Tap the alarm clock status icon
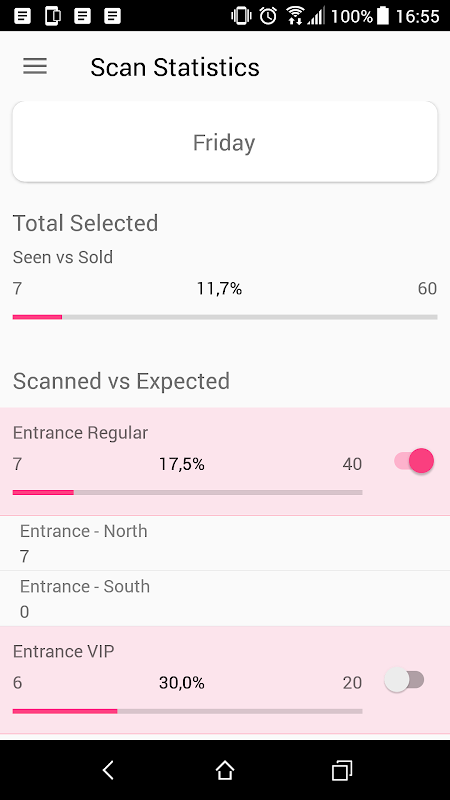This screenshot has height=800, width=450. 268,16
